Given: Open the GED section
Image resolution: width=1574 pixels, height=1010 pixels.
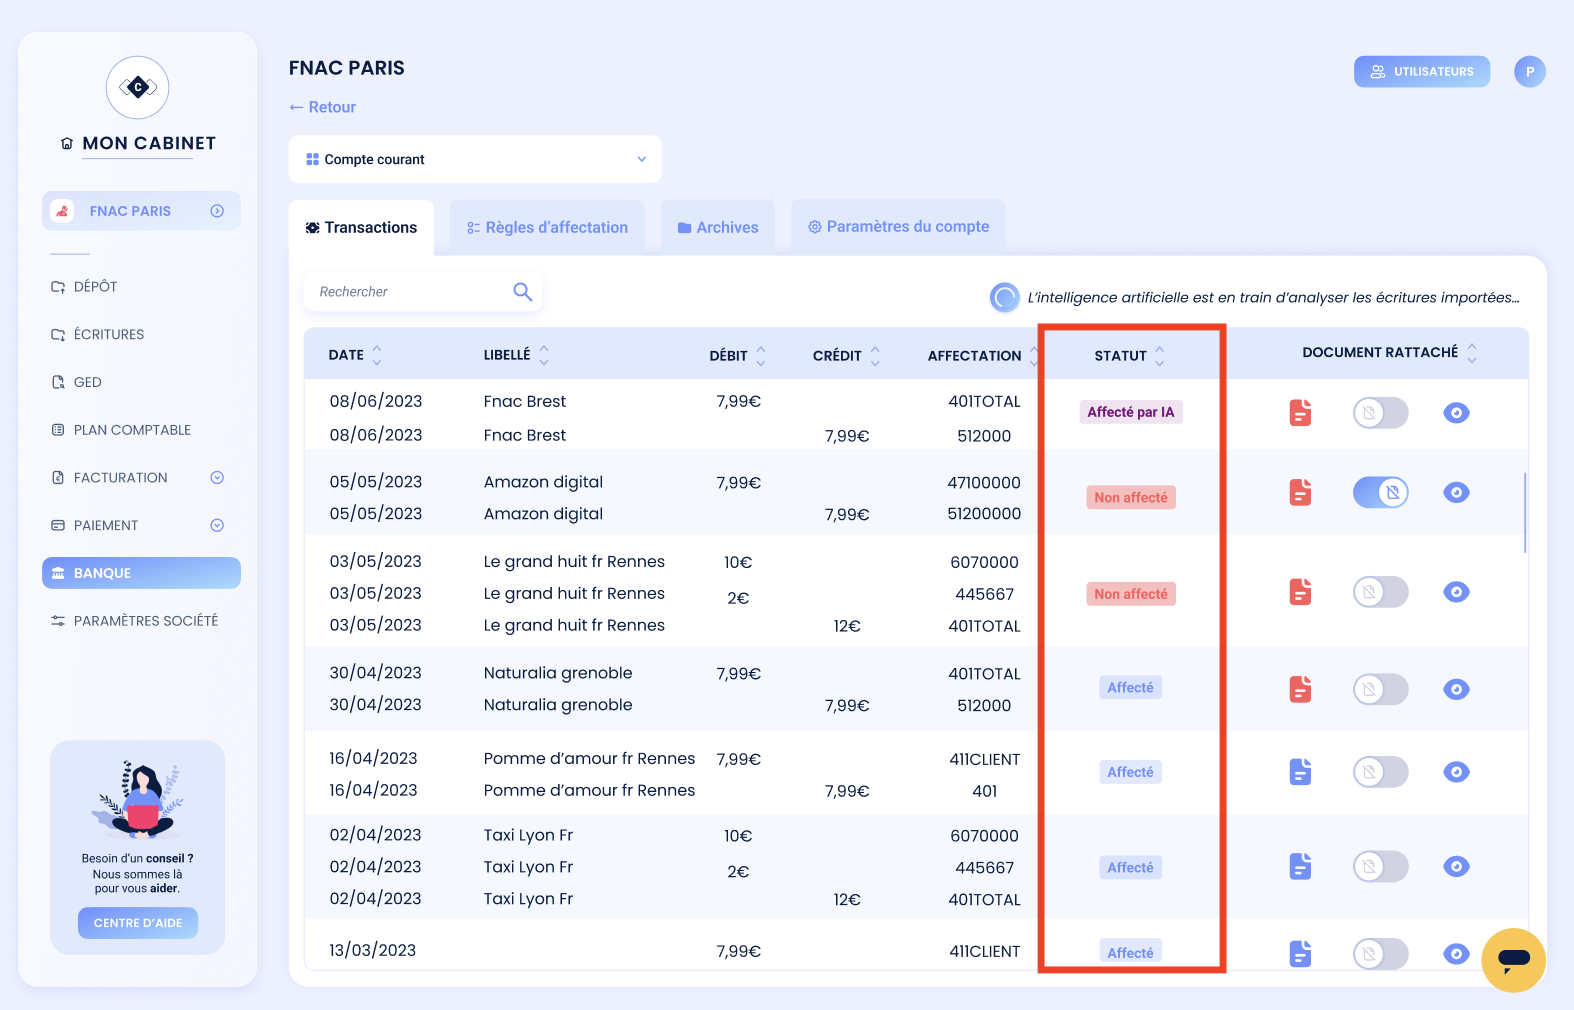Looking at the screenshot, I should point(76,383).
